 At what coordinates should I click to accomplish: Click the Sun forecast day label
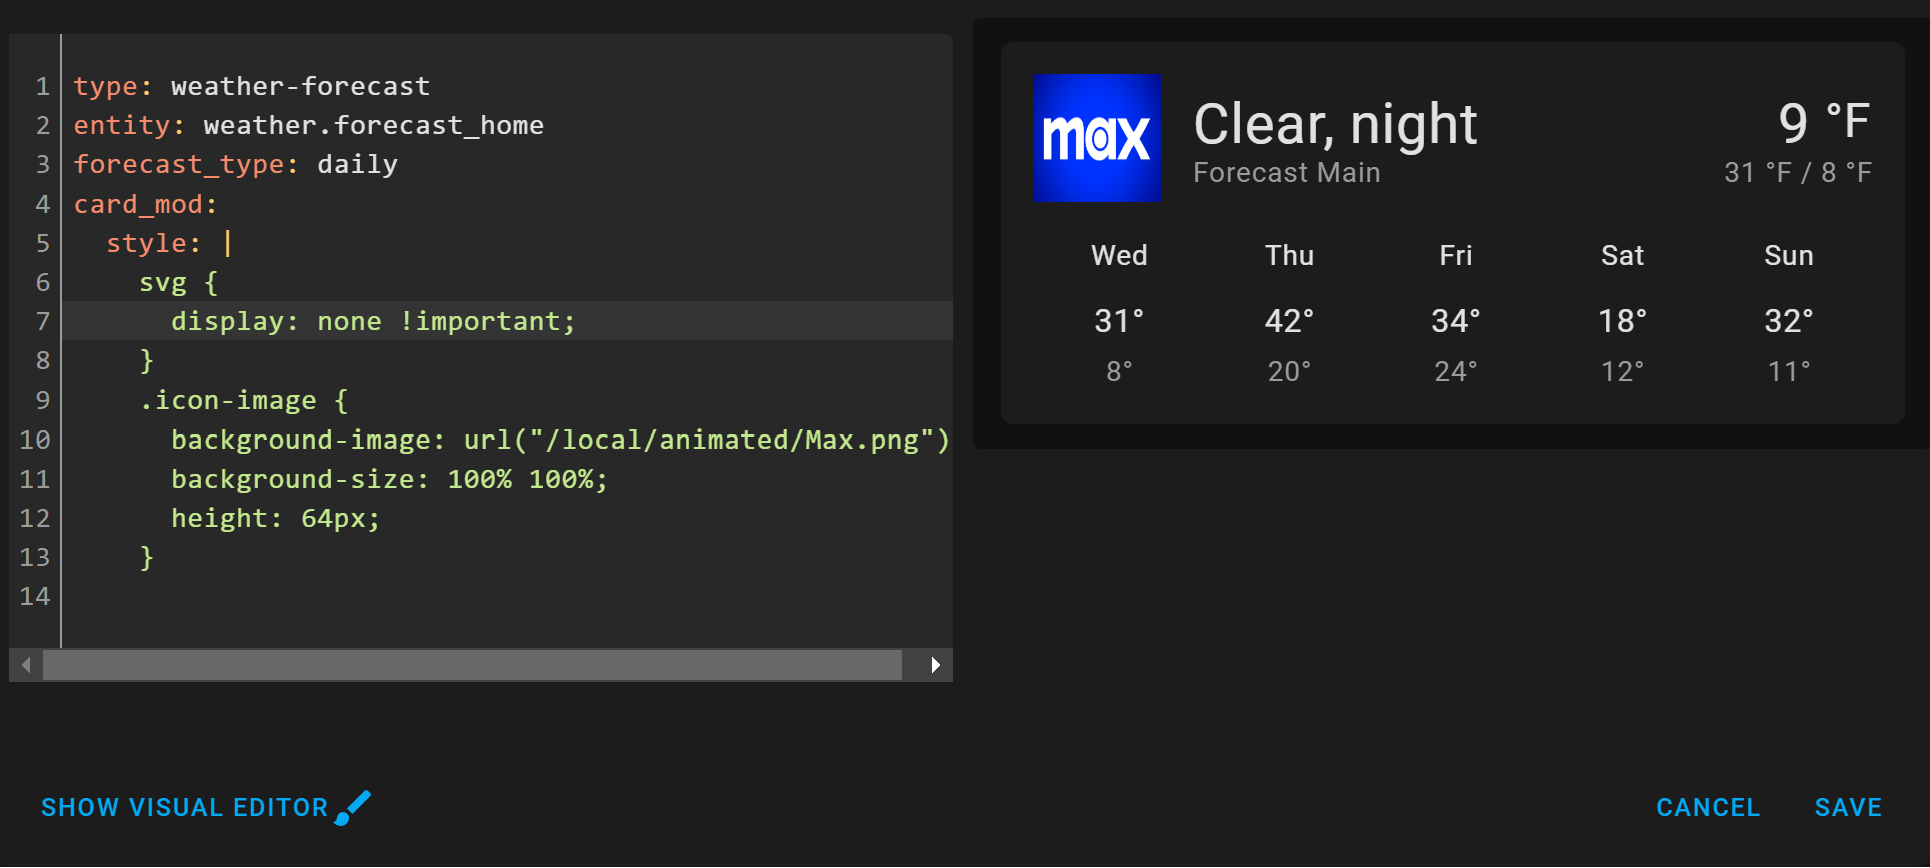pyautogui.click(x=1788, y=255)
